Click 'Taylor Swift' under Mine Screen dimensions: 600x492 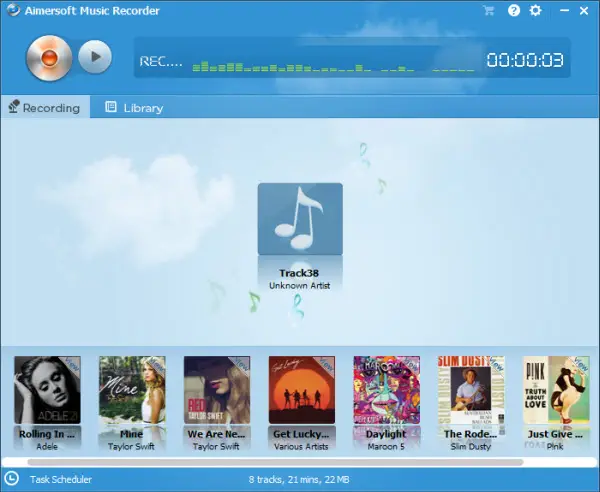[x=131, y=446]
